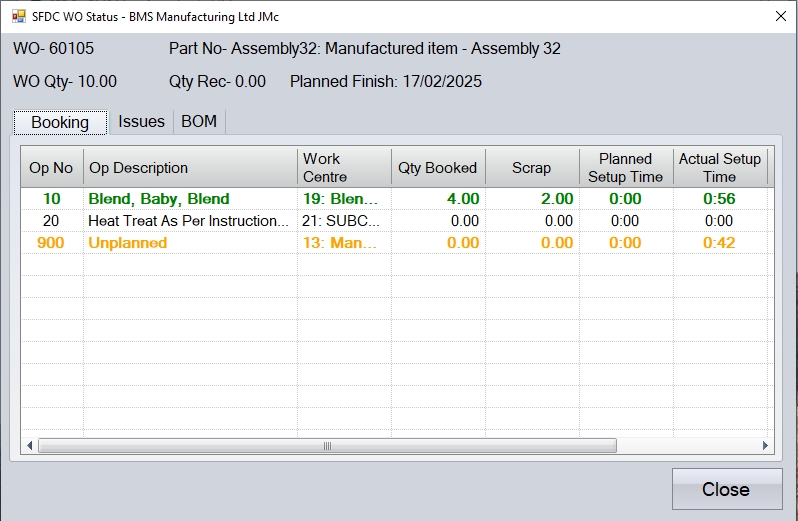The width and height of the screenshot is (798, 521).
Task: Sort by Op Description column header
Action: tap(190, 168)
